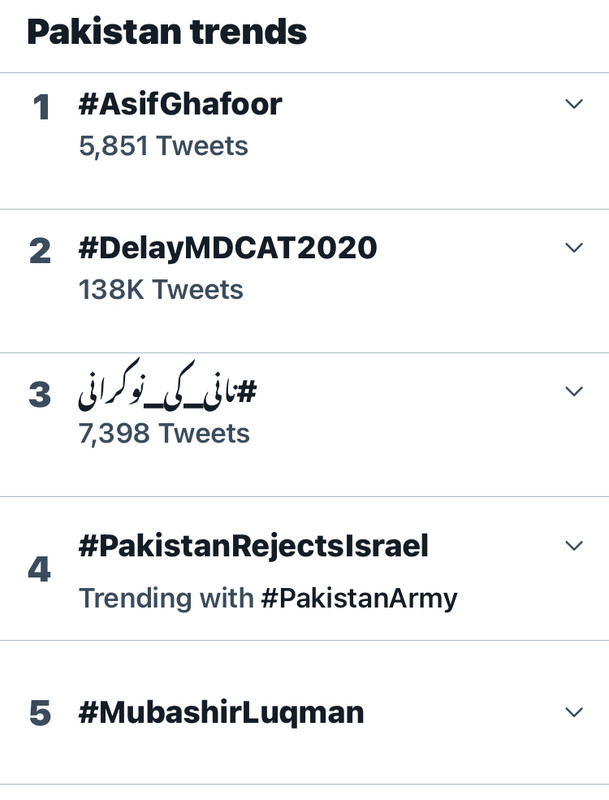Image resolution: width=609 pixels, height=800 pixels.
Task: Open the chevron menu for #MubashirLuqman
Action: (x=573, y=712)
